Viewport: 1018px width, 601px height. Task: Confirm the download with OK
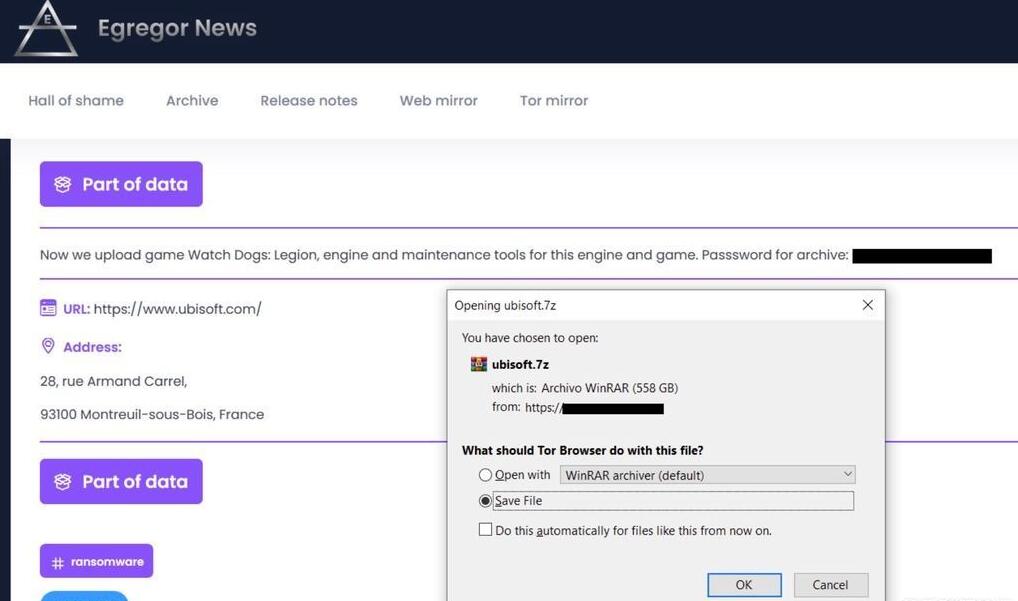(744, 585)
